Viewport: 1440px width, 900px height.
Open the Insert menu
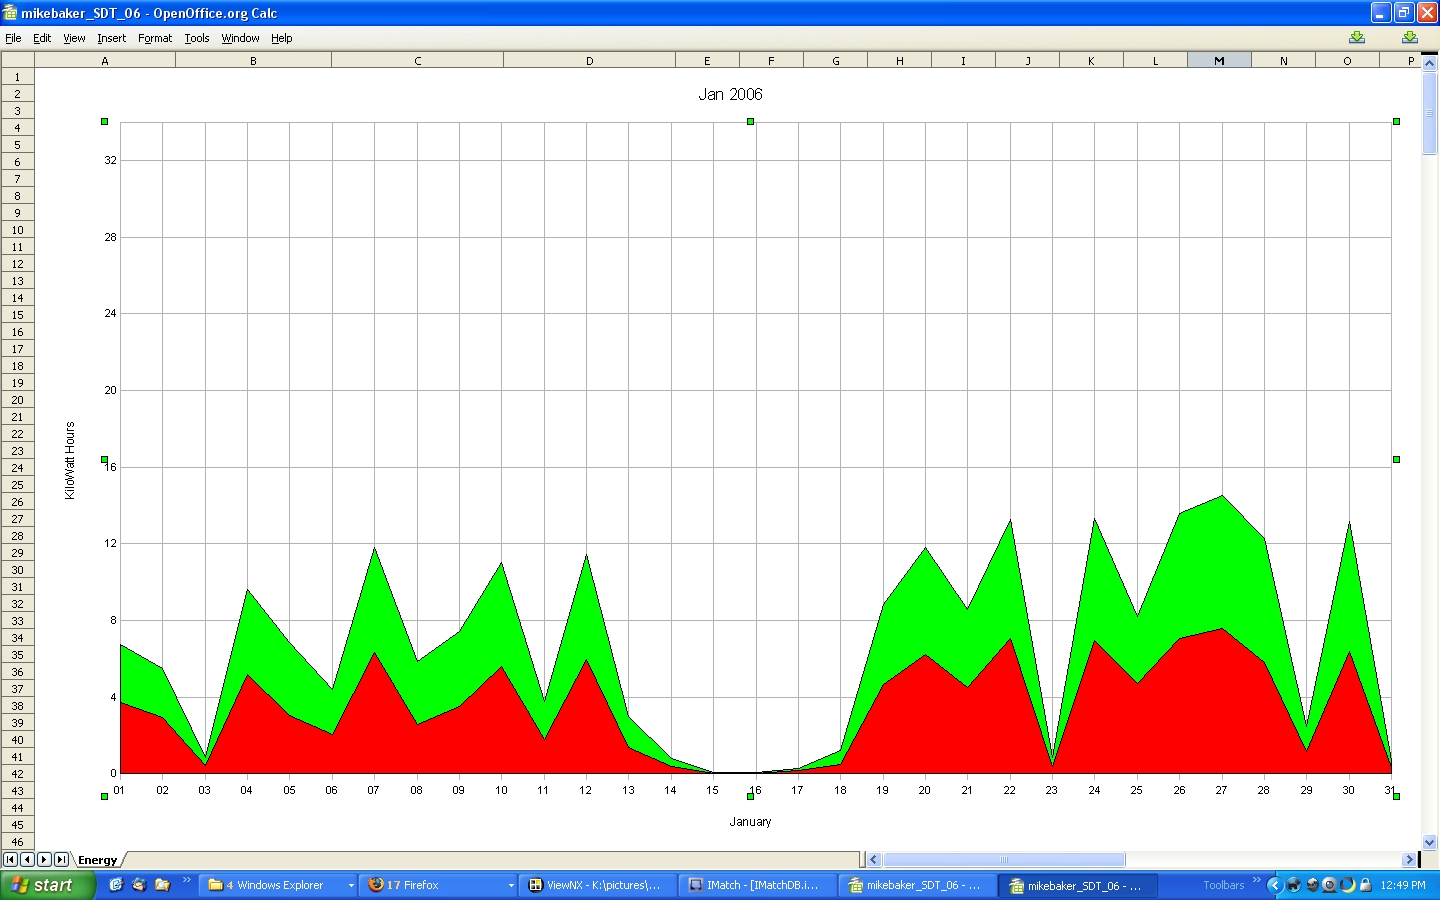(111, 38)
